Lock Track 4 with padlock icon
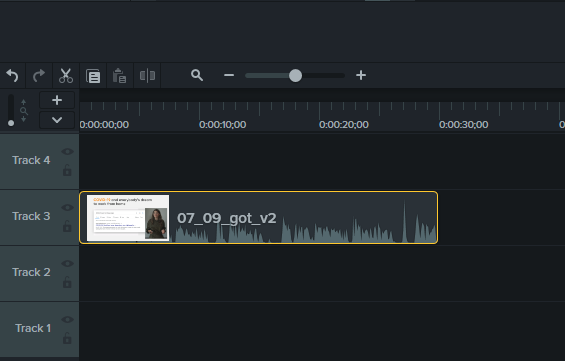Image resolution: width=565 pixels, height=361 pixels. click(67, 170)
